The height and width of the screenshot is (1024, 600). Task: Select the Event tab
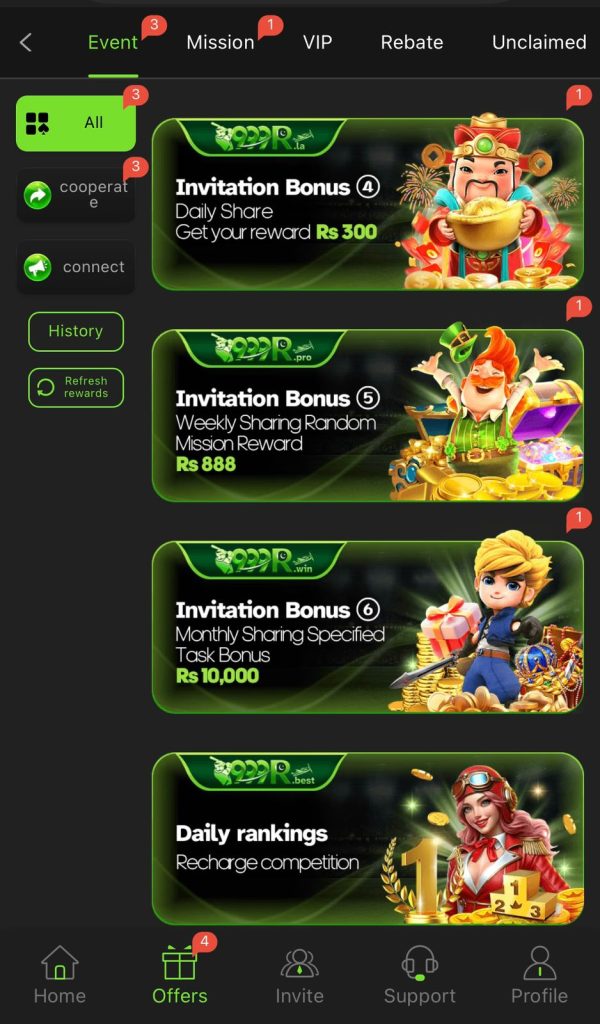pos(113,42)
